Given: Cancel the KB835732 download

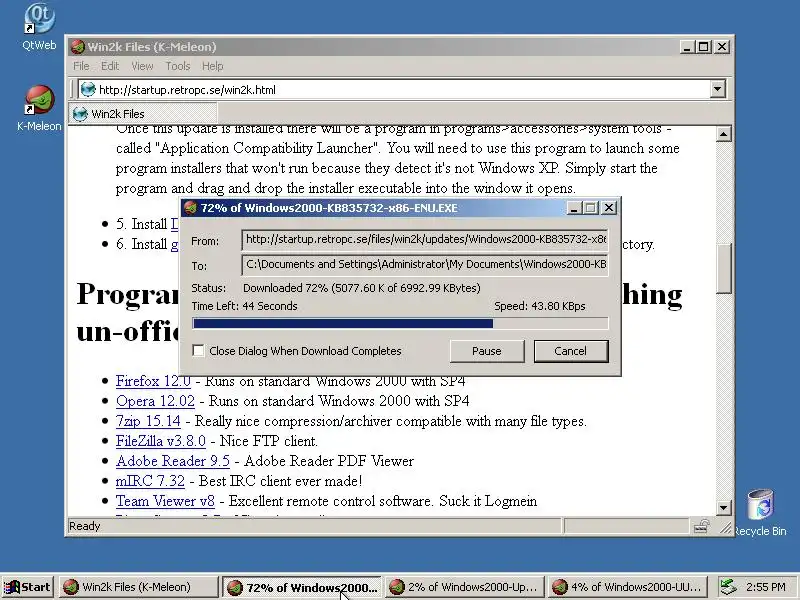Looking at the screenshot, I should click(571, 351).
